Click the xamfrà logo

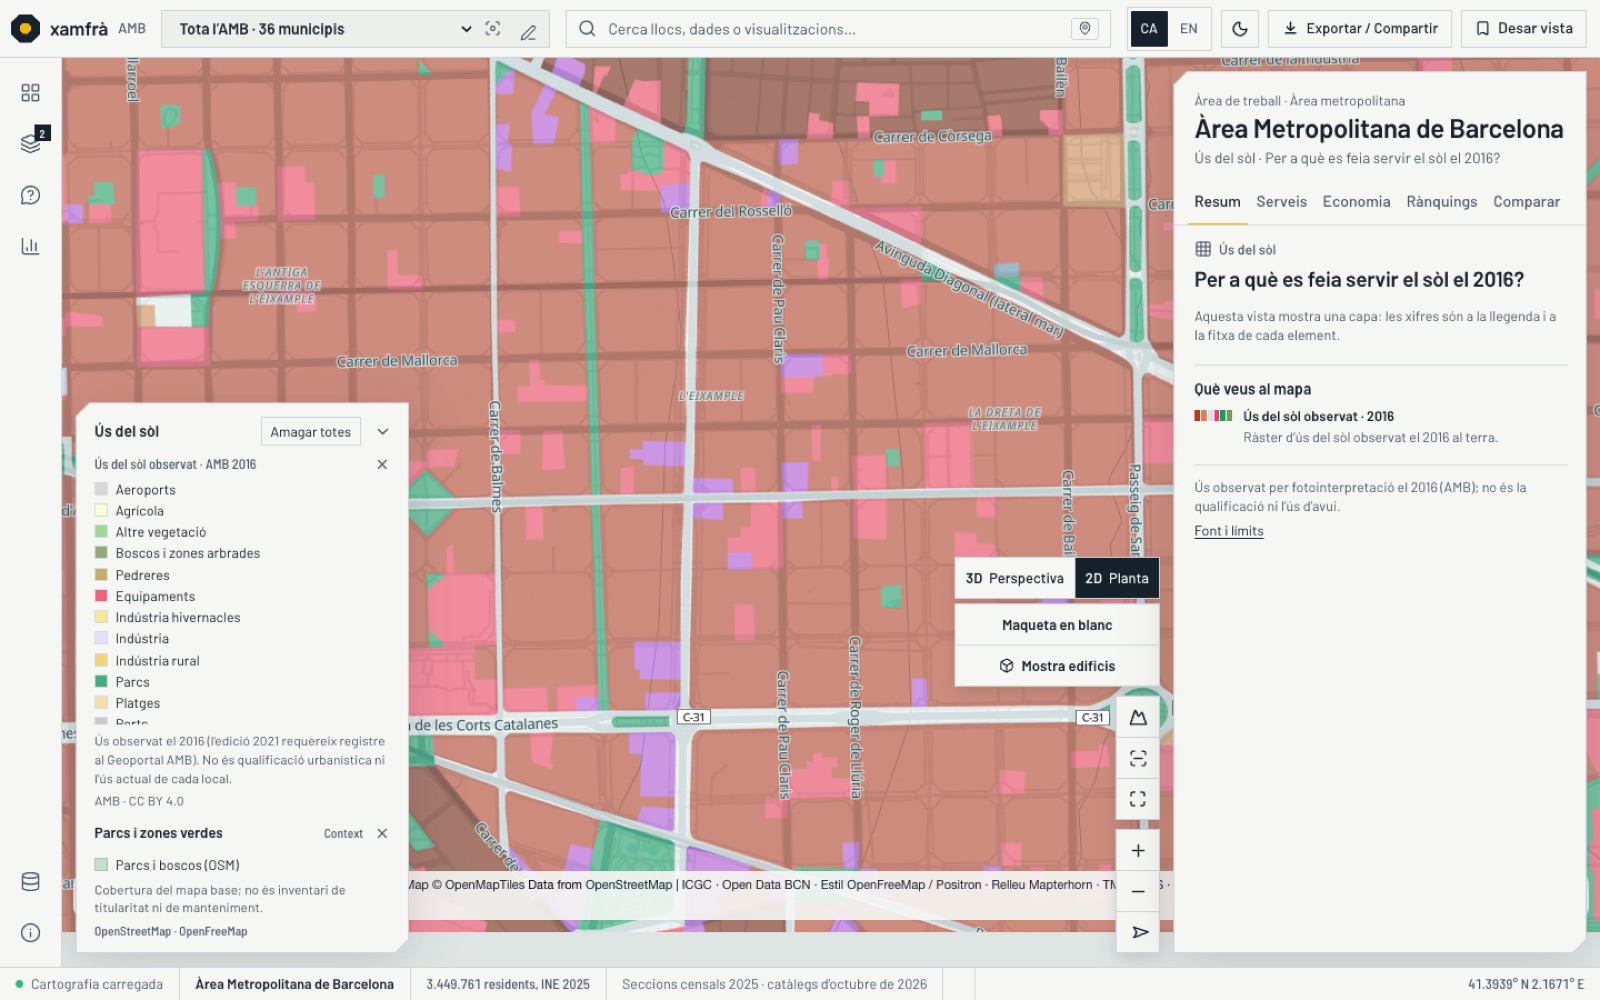(60, 29)
